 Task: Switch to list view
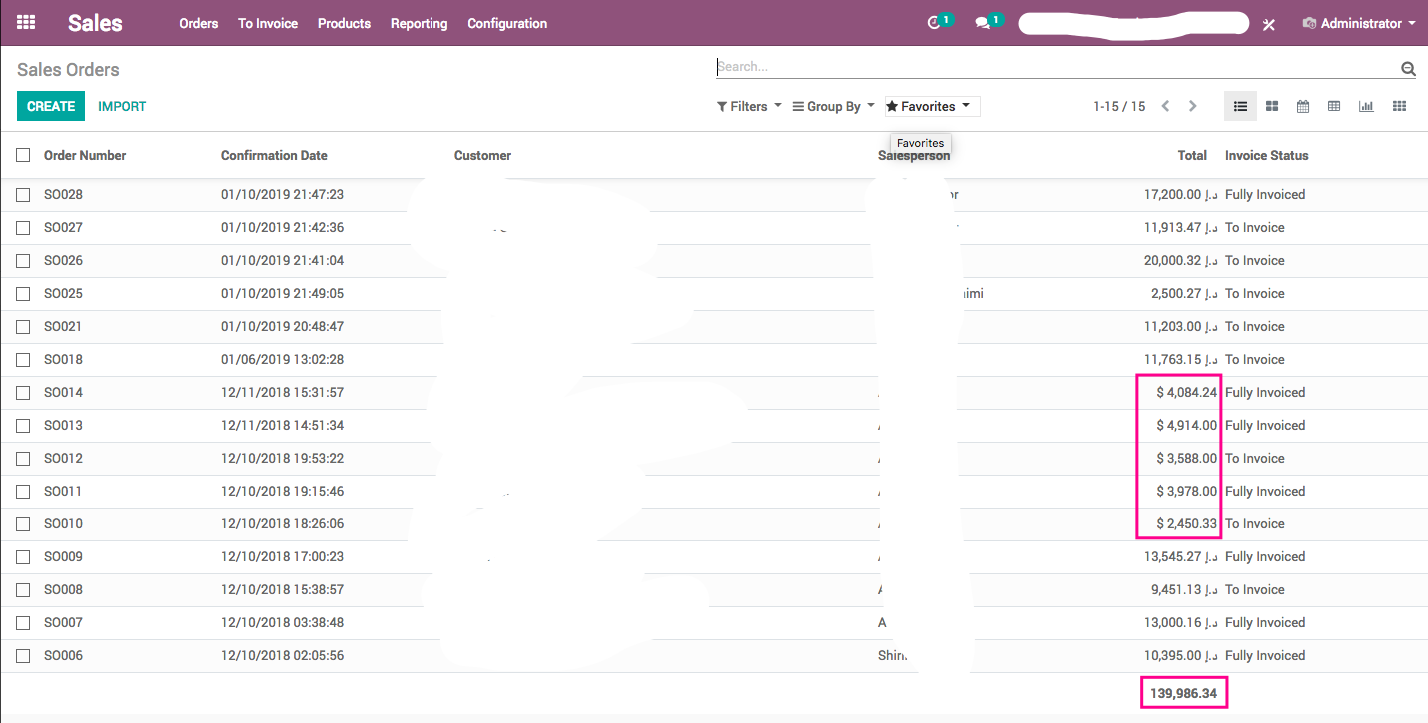(1240, 106)
